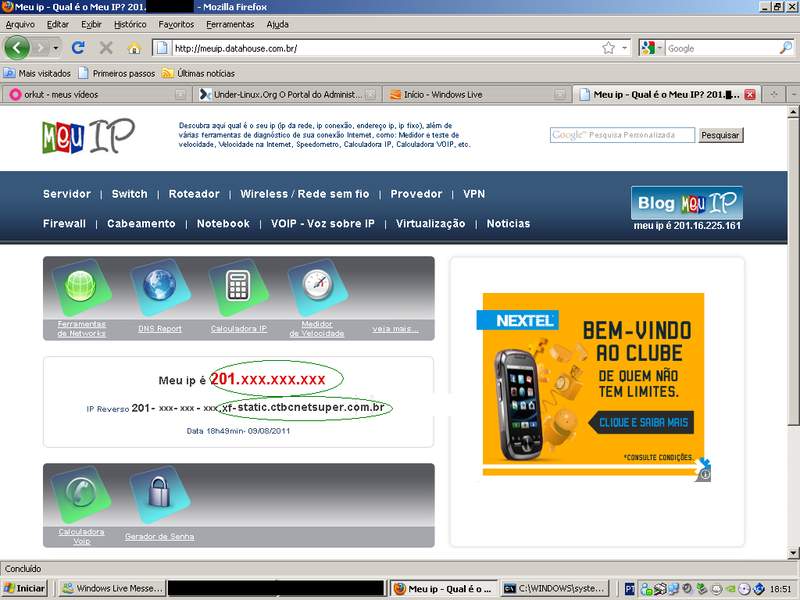Open the address bar dropdown arrow
Screen dimensions: 800x600
(x=624, y=48)
